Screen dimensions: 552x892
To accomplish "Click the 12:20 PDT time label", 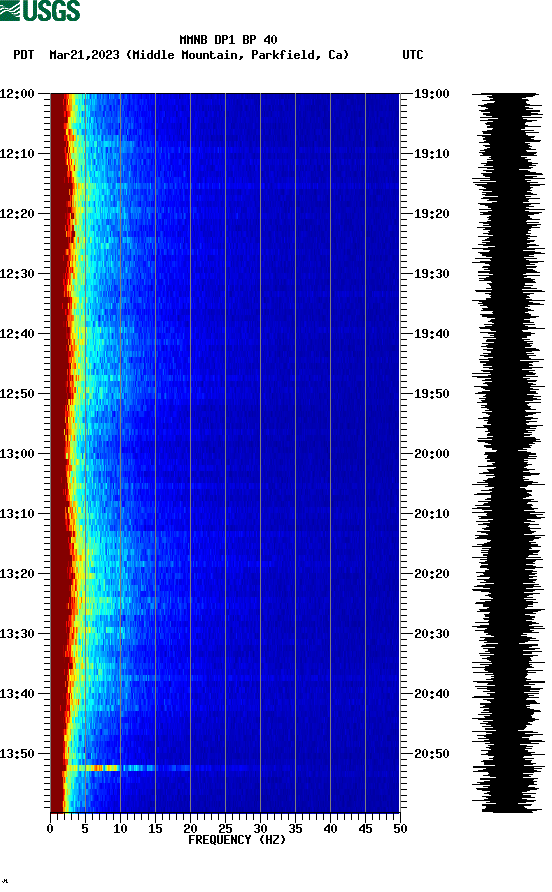I will tap(17, 214).
